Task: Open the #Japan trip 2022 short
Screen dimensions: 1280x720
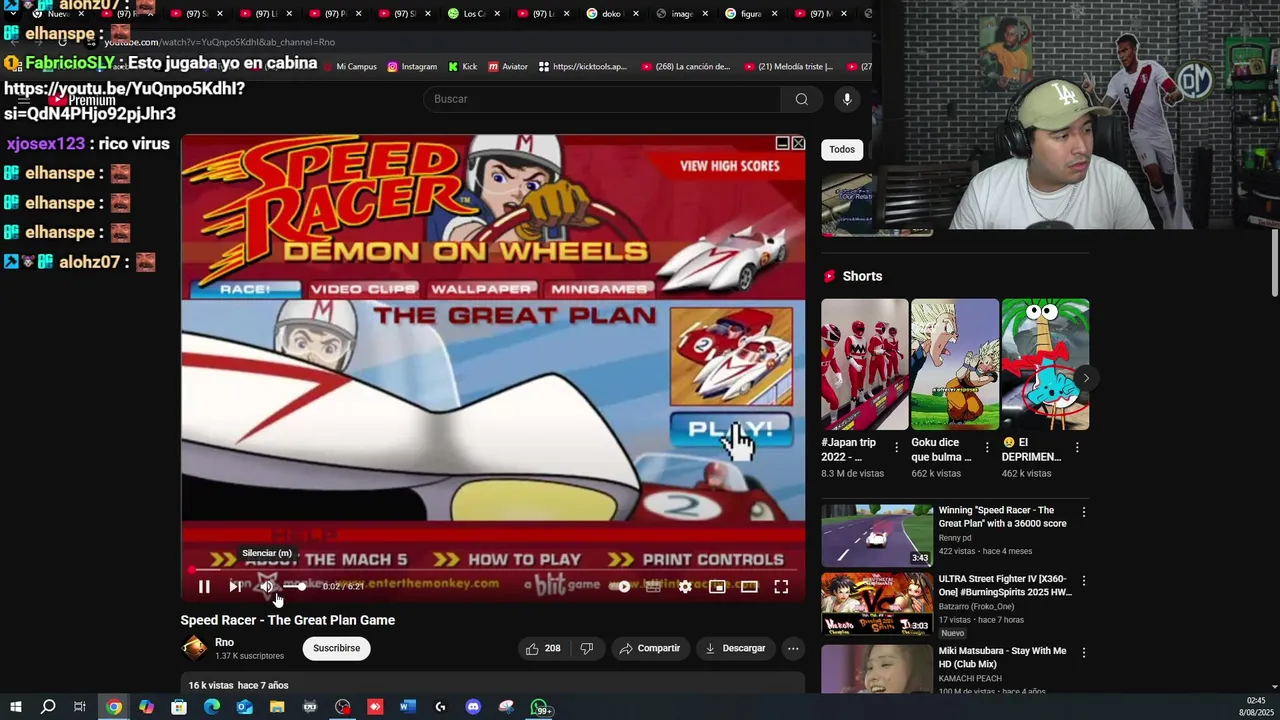Action: click(x=865, y=364)
